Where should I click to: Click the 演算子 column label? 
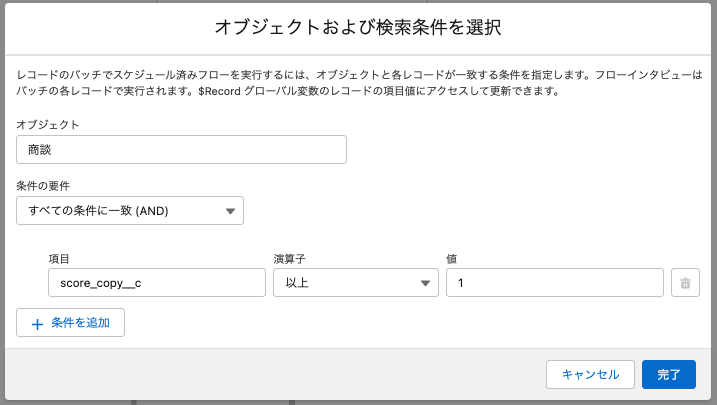point(289,259)
